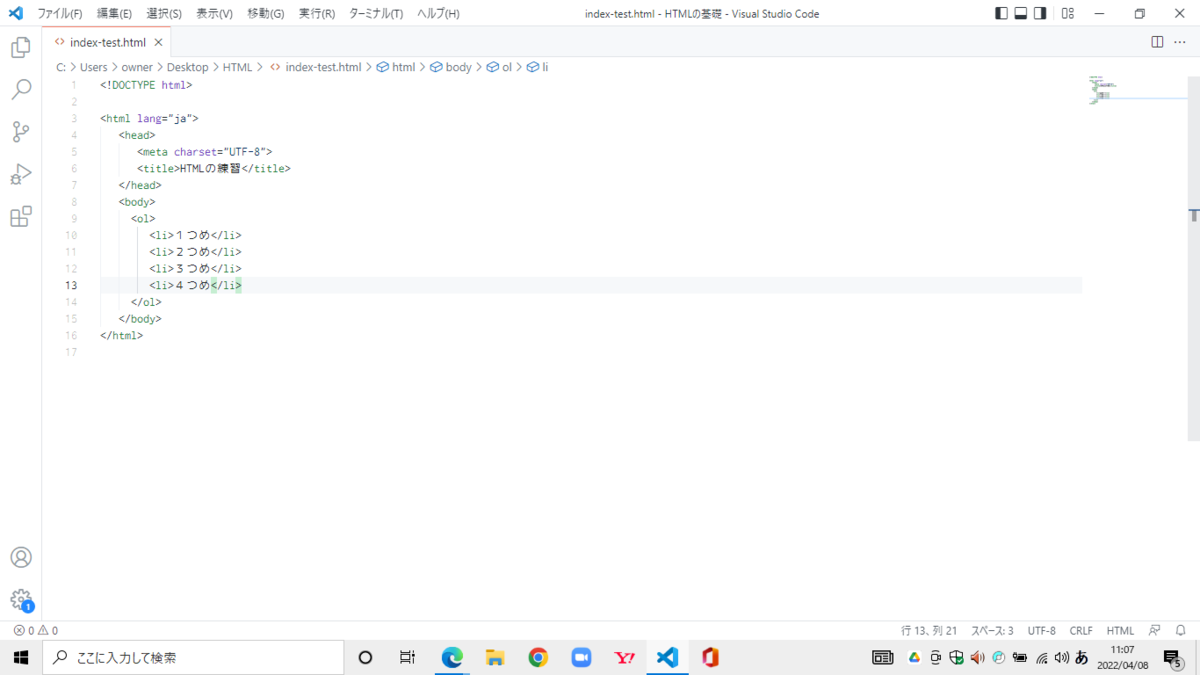Open the editor more actions (…) menu
This screenshot has height=675, width=1200.
(x=1178, y=42)
